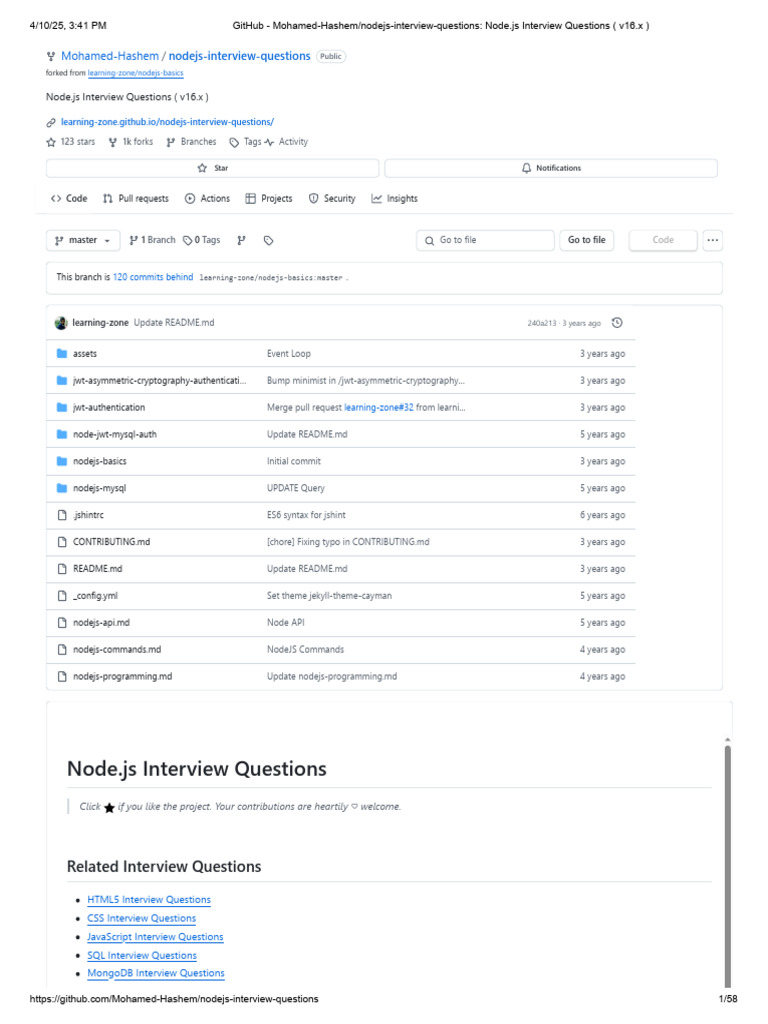Open nodejs-interview-questions repository link
768x1024 pixels.
tap(240, 56)
